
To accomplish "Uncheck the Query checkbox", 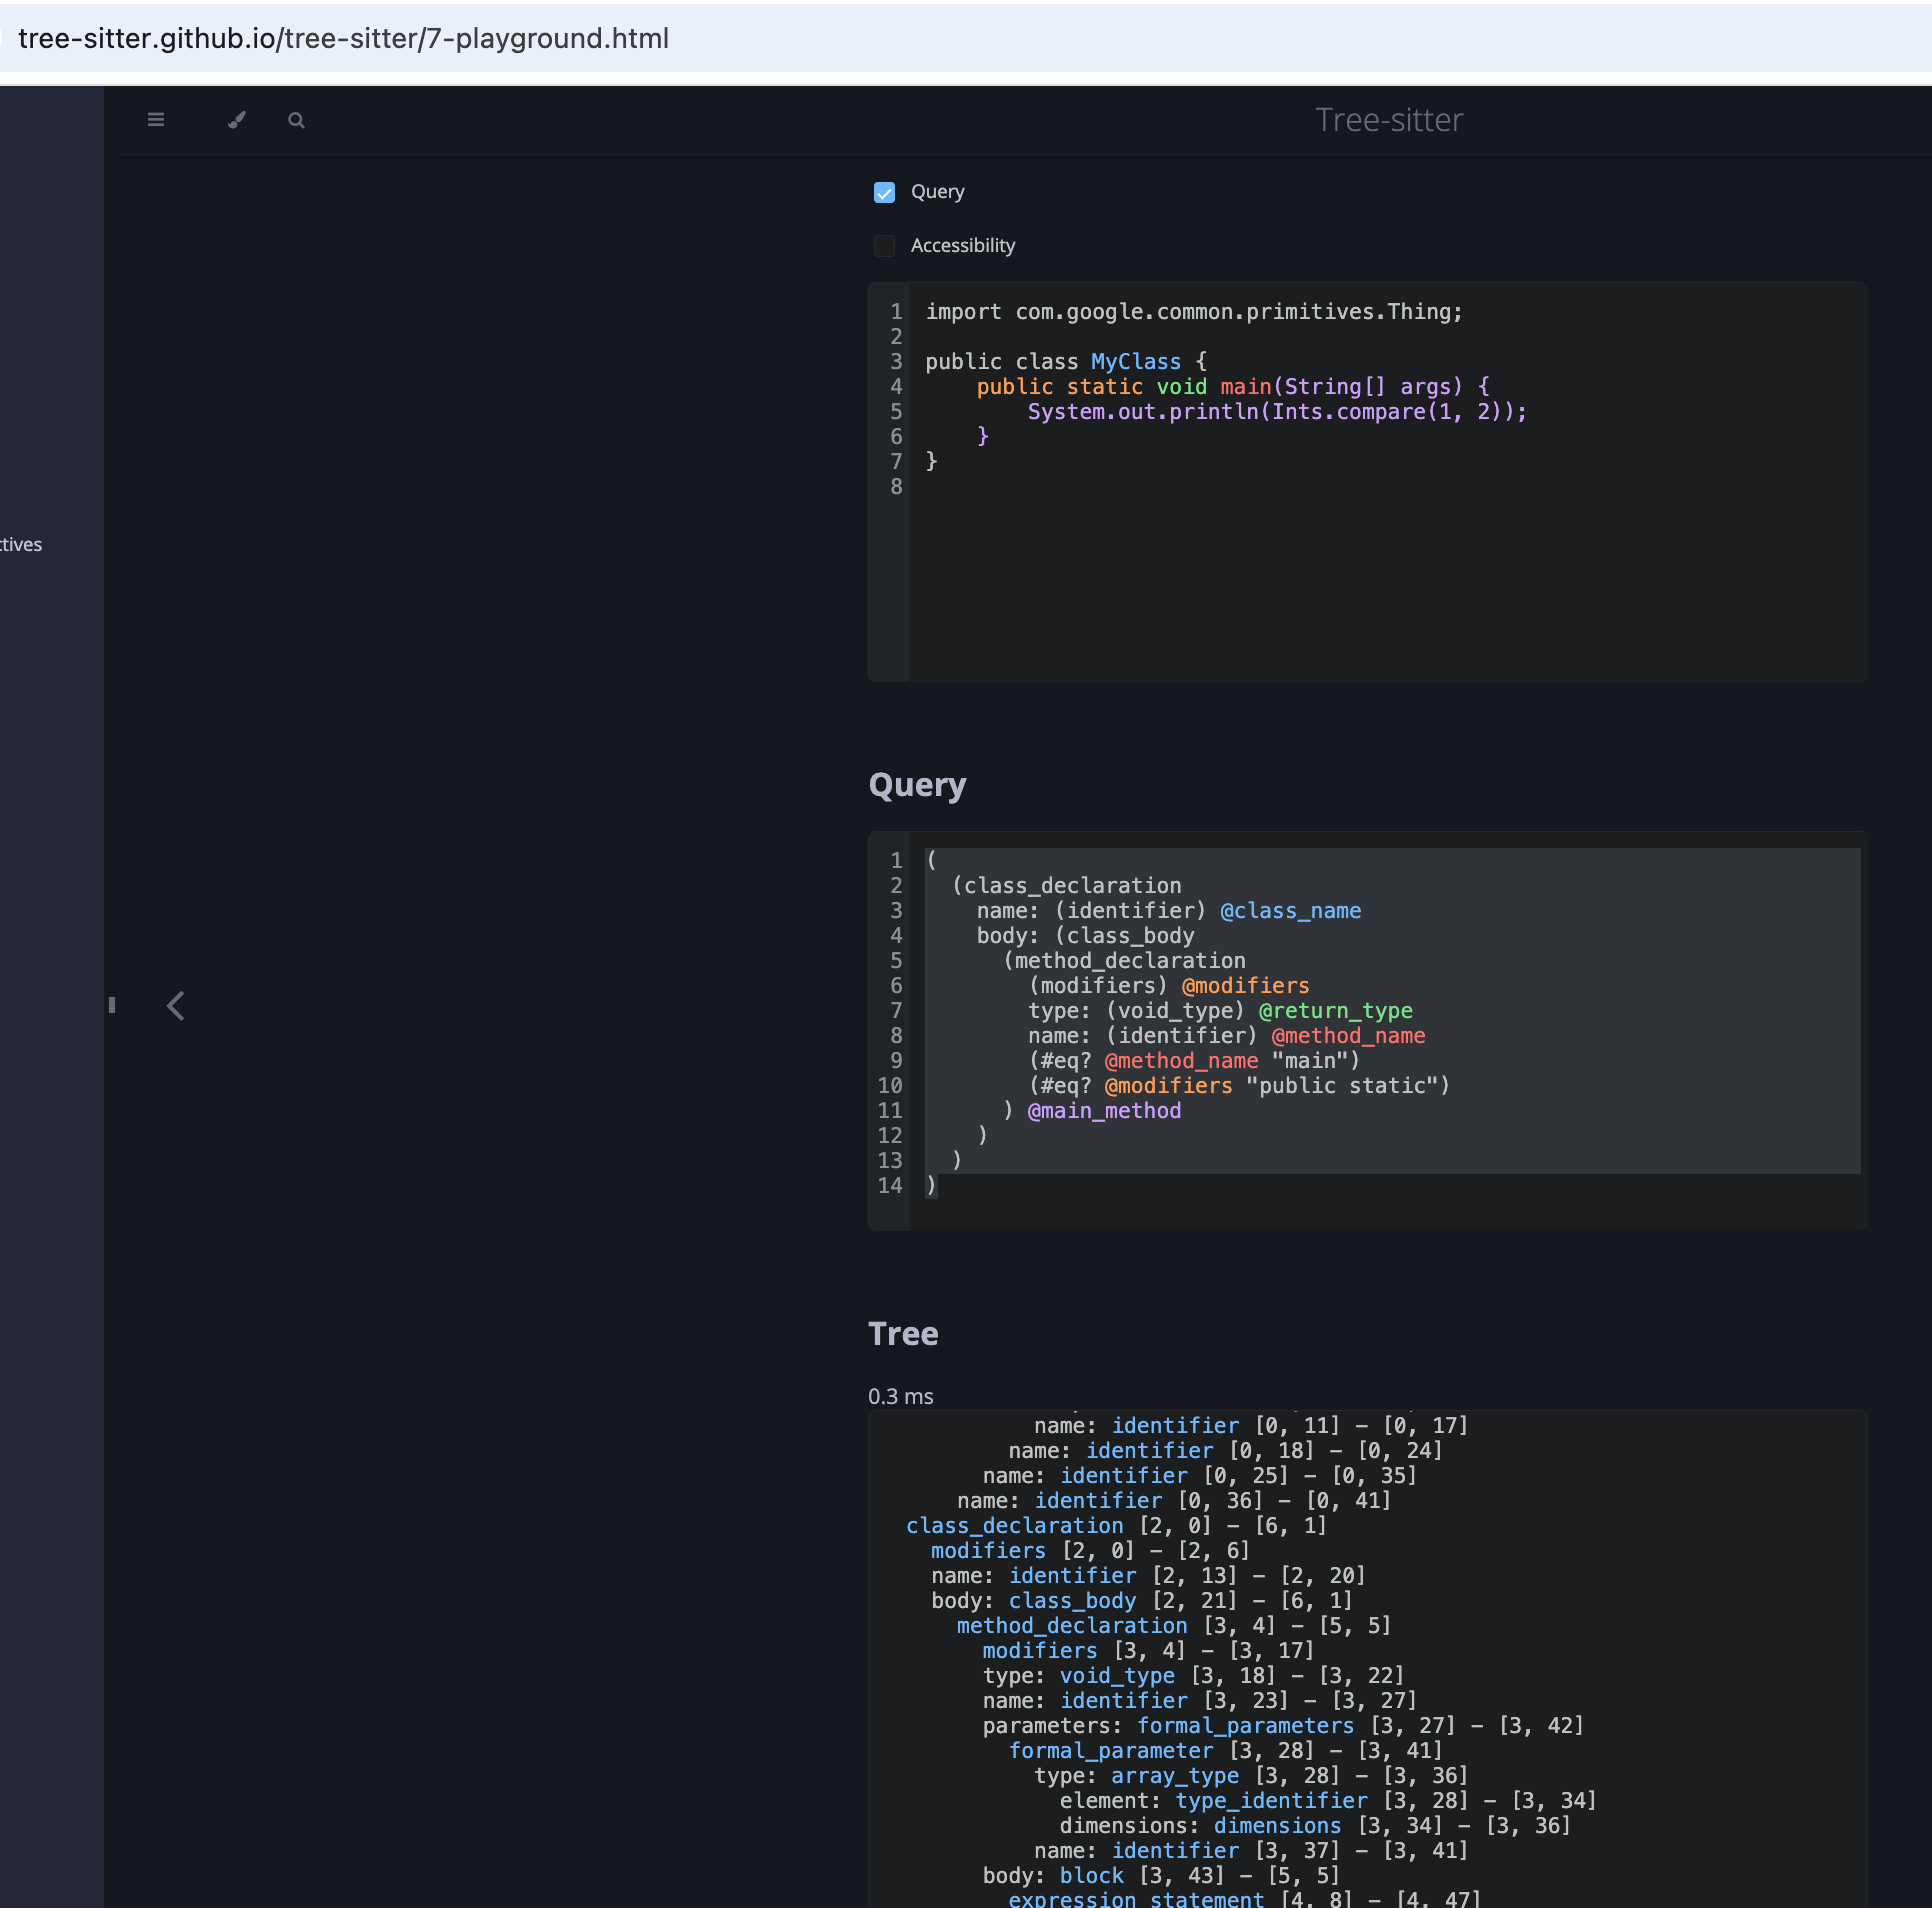I will coord(884,192).
